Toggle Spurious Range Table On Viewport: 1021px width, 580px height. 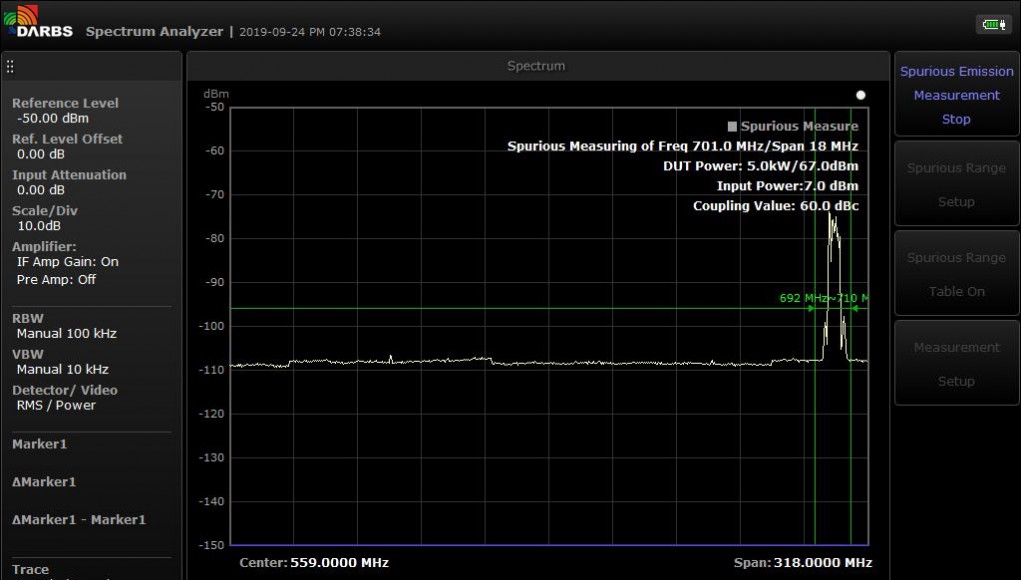click(x=957, y=274)
